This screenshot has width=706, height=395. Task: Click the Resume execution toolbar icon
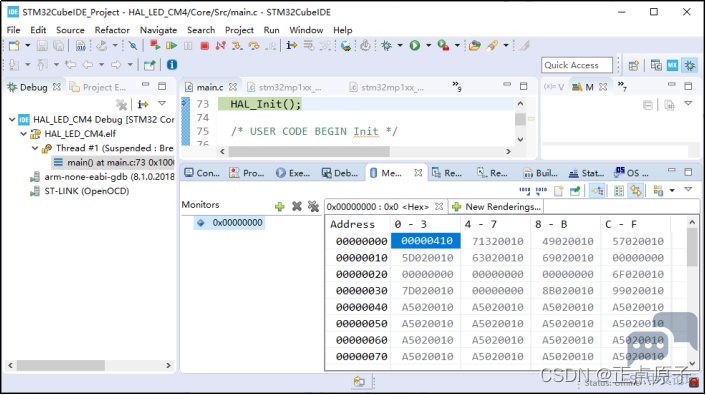[171, 45]
